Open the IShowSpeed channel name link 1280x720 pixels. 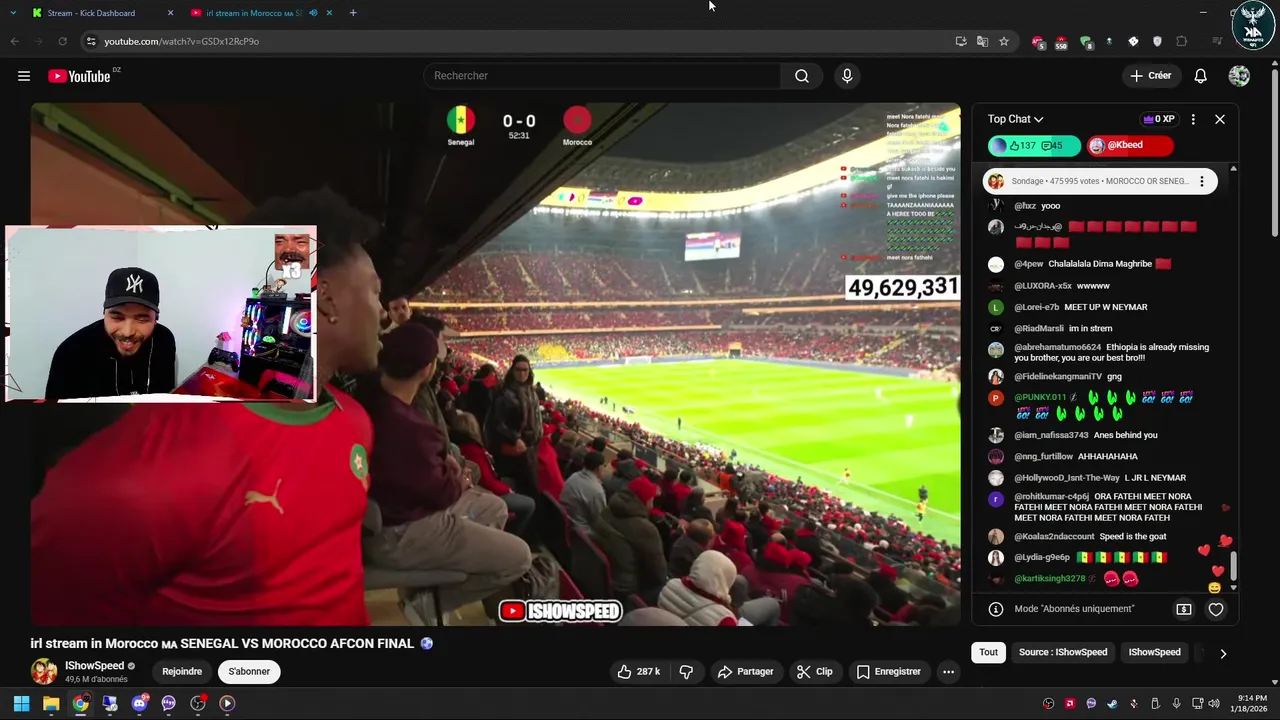[x=95, y=666]
